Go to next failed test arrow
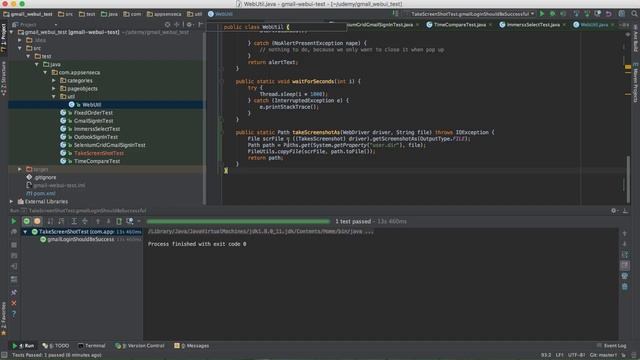 tap(109, 221)
